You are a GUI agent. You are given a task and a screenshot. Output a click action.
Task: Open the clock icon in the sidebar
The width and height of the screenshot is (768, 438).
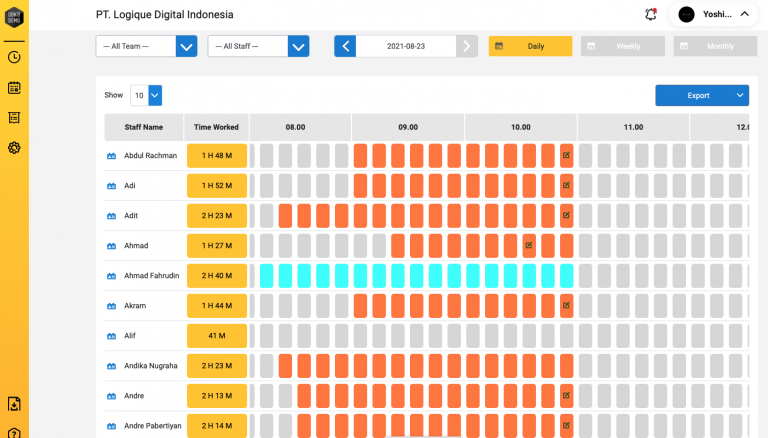pos(14,57)
